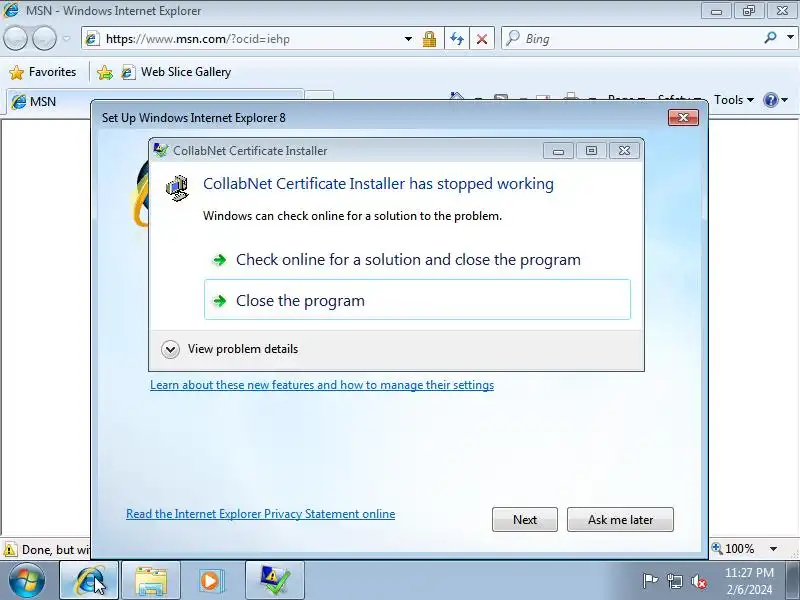Image resolution: width=800 pixels, height=600 pixels.
Task: Click the Refresh page icon
Action: (457, 39)
